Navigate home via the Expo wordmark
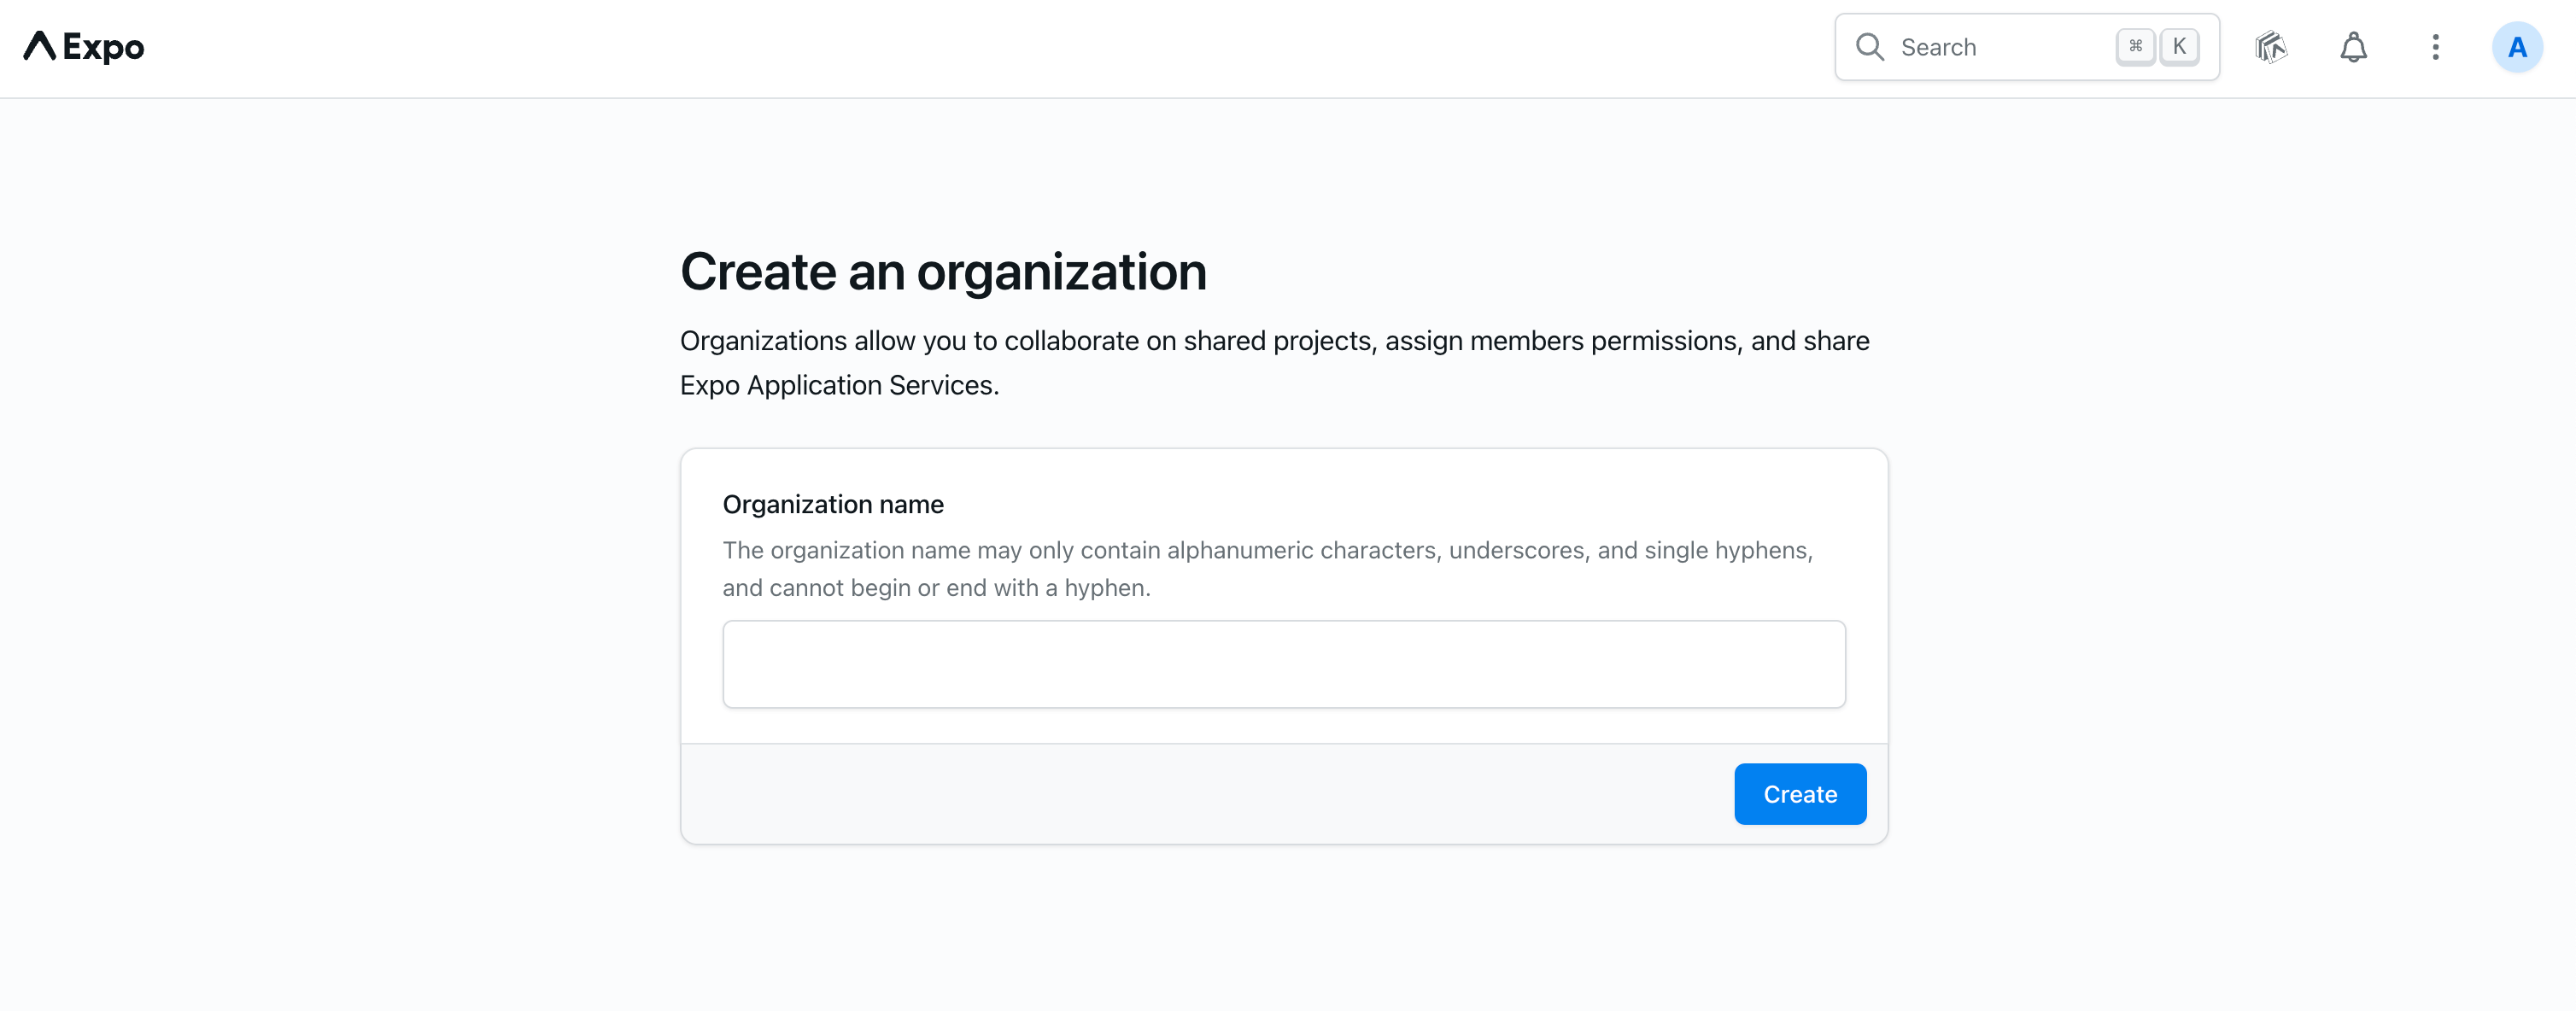 coord(84,47)
